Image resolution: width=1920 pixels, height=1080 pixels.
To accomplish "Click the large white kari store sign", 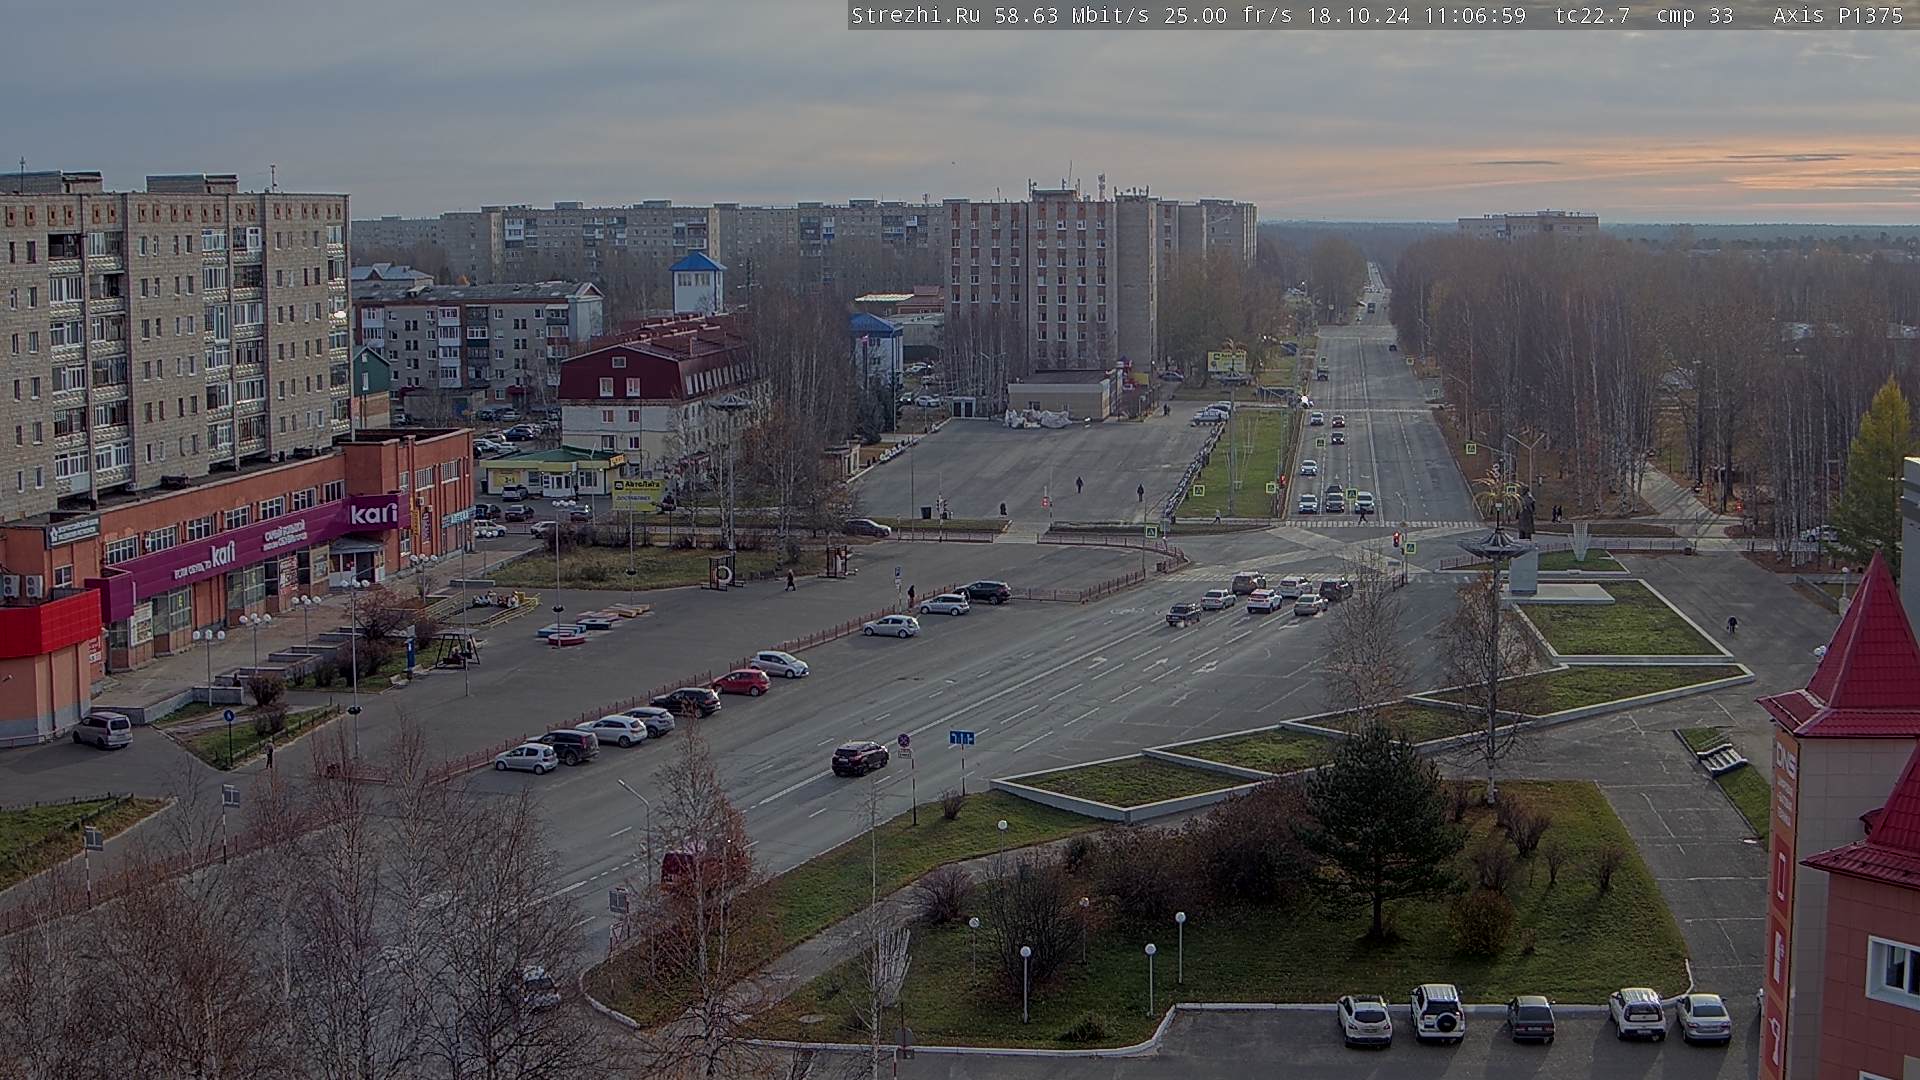I will (374, 512).
